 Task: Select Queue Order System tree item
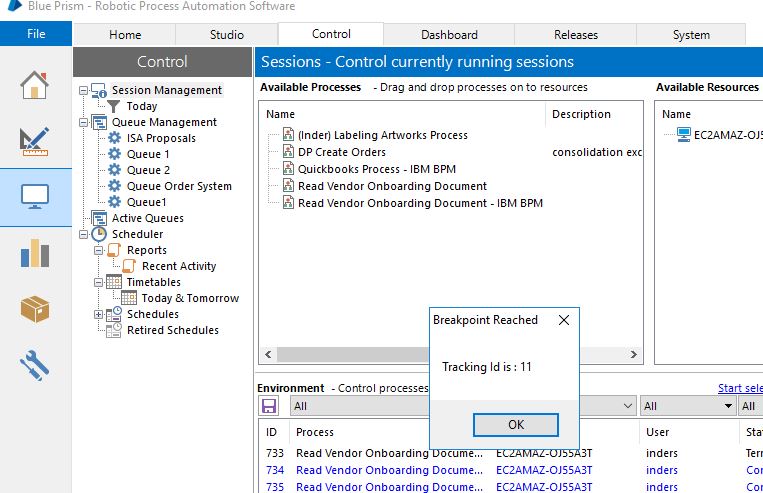pos(179,186)
